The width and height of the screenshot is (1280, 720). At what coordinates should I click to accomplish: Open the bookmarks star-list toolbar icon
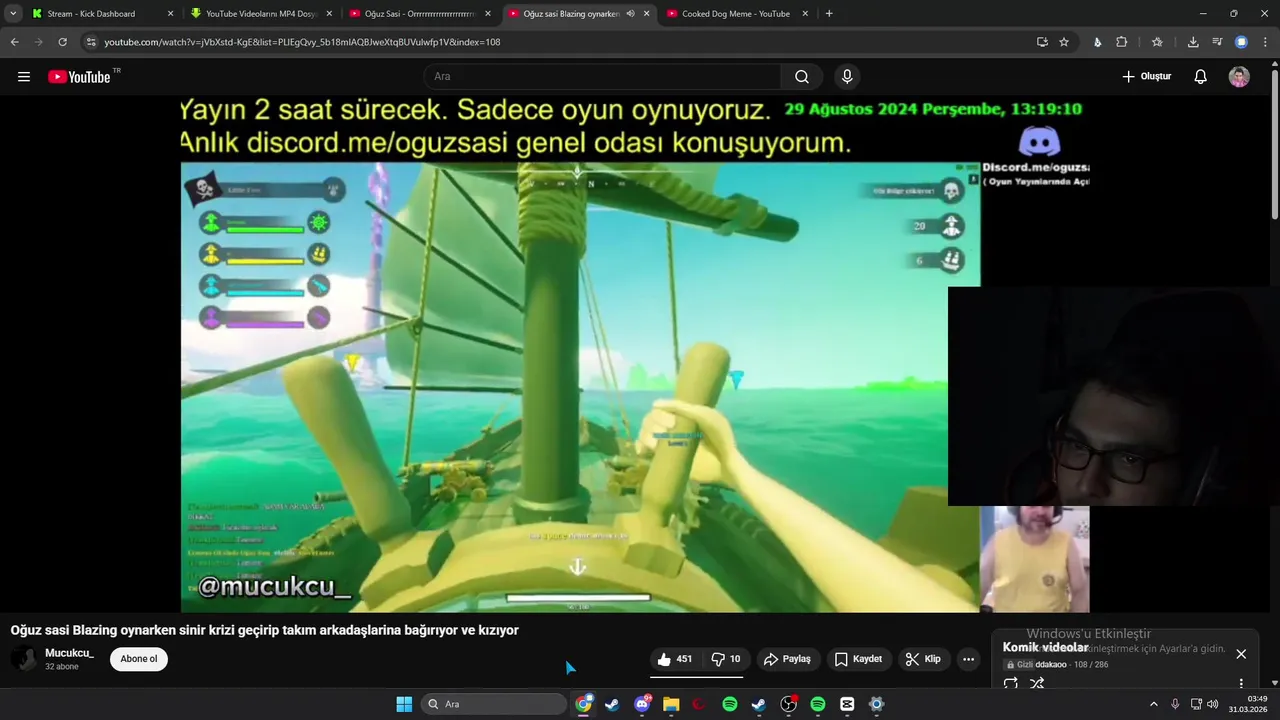(x=1157, y=42)
